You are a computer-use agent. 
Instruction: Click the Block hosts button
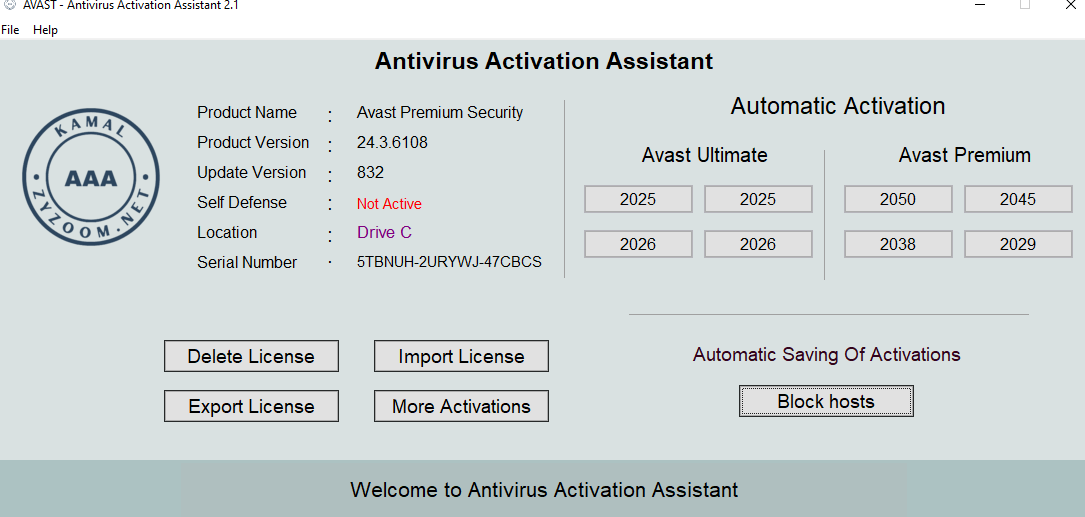pyautogui.click(x=826, y=401)
